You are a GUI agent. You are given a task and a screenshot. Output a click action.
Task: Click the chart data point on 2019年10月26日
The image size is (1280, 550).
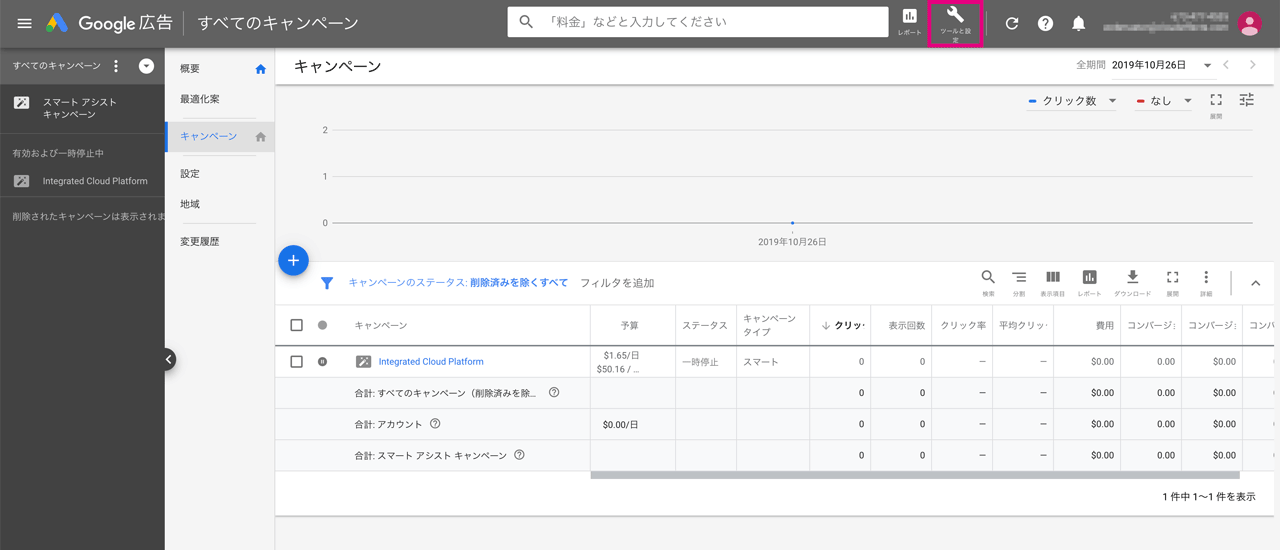pyautogui.click(x=792, y=223)
